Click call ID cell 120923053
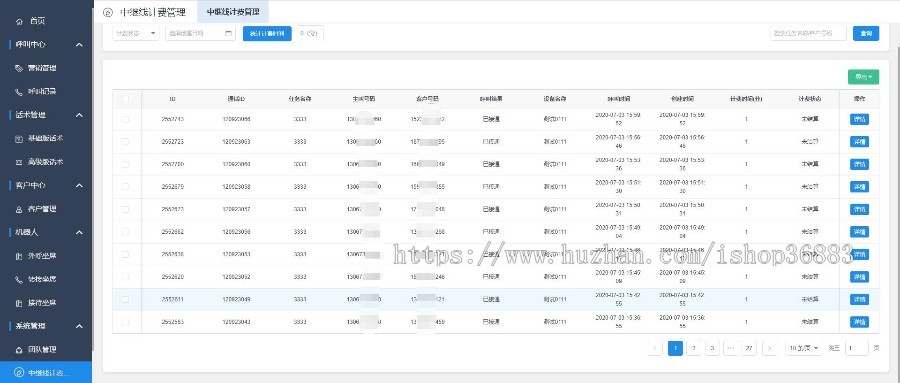This screenshot has height=383, width=900. [x=236, y=254]
